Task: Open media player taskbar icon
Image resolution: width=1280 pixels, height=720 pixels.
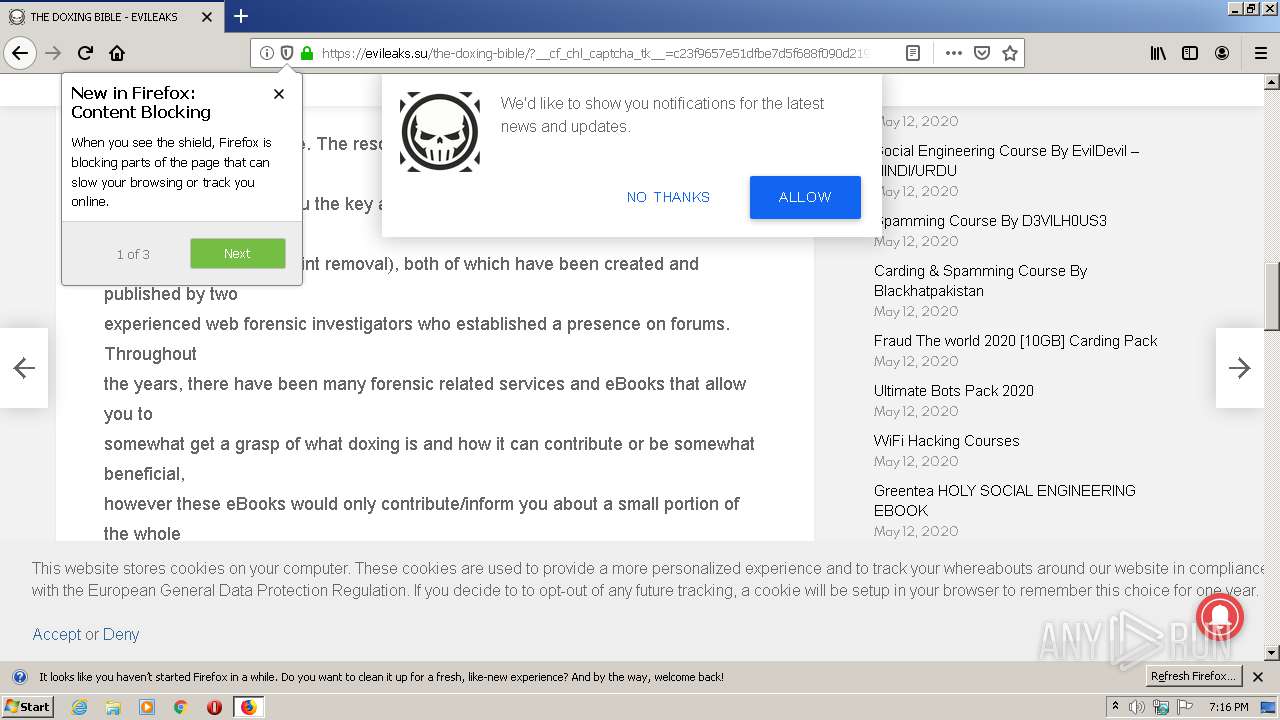Action: [147, 707]
